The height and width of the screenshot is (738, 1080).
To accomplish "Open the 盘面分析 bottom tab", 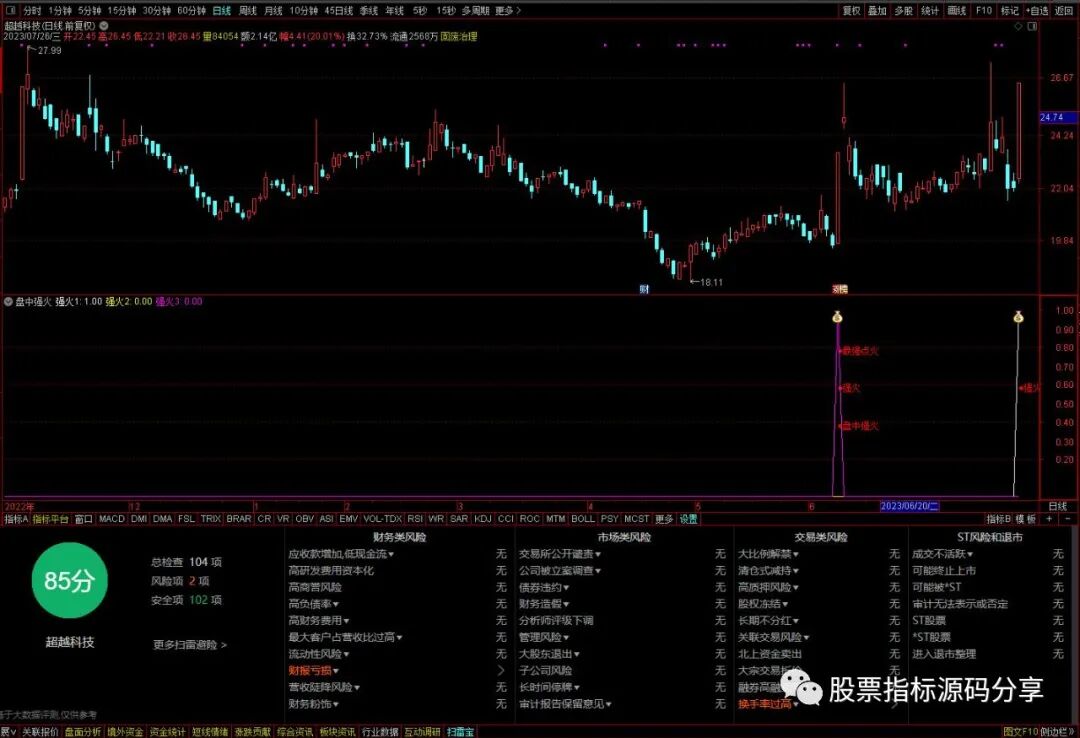I will point(83,731).
